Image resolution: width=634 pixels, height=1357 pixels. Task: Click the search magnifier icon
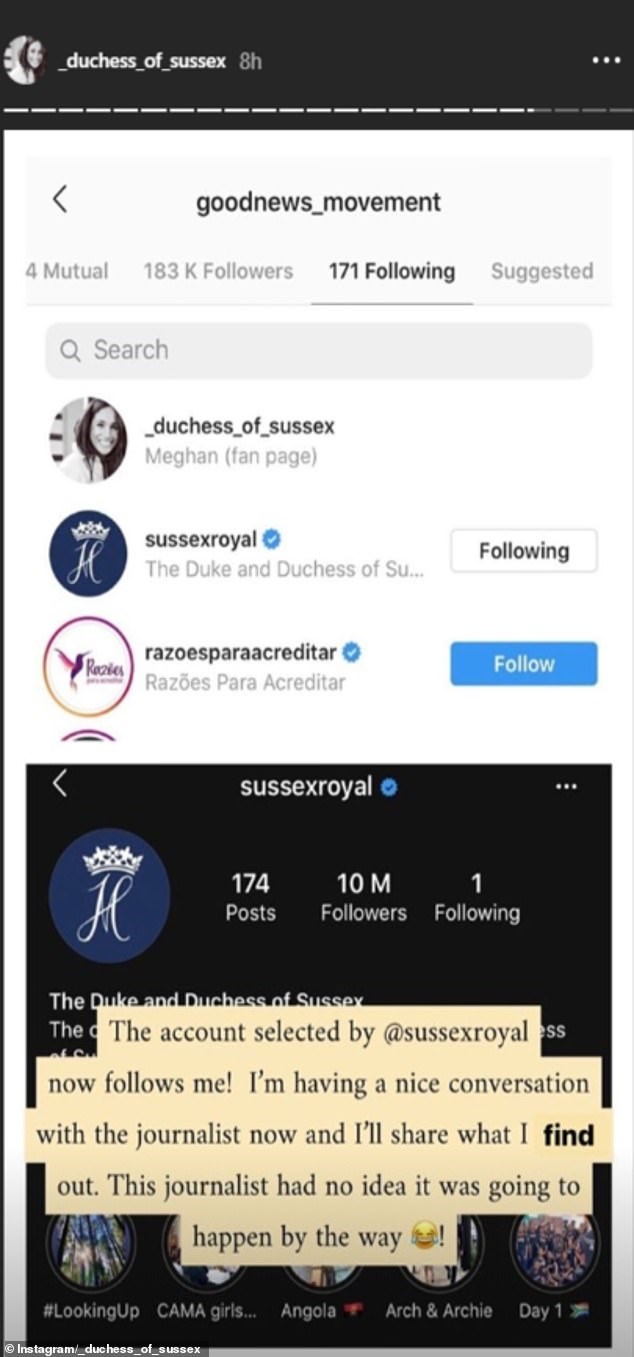pyautogui.click(x=70, y=350)
